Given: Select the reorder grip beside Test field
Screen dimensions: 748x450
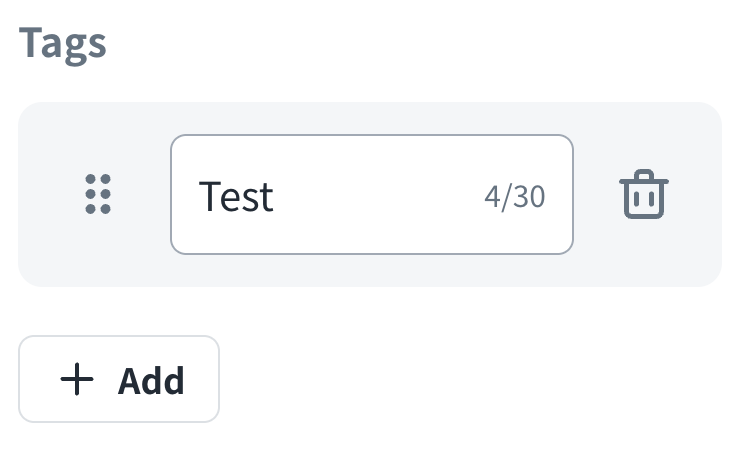Looking at the screenshot, I should pos(98,194).
